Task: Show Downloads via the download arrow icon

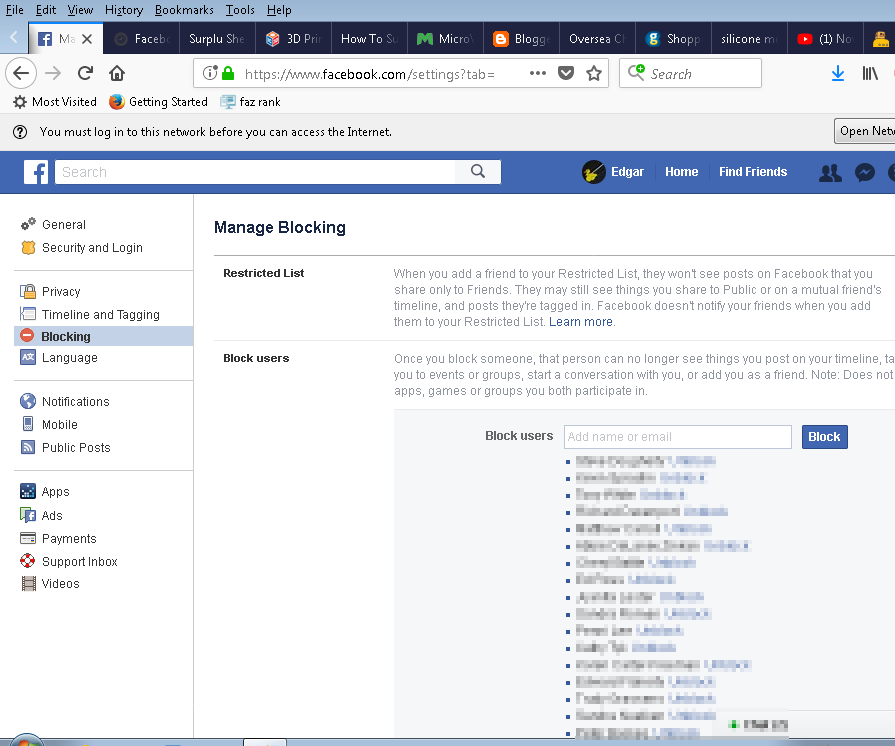Action: (838, 73)
